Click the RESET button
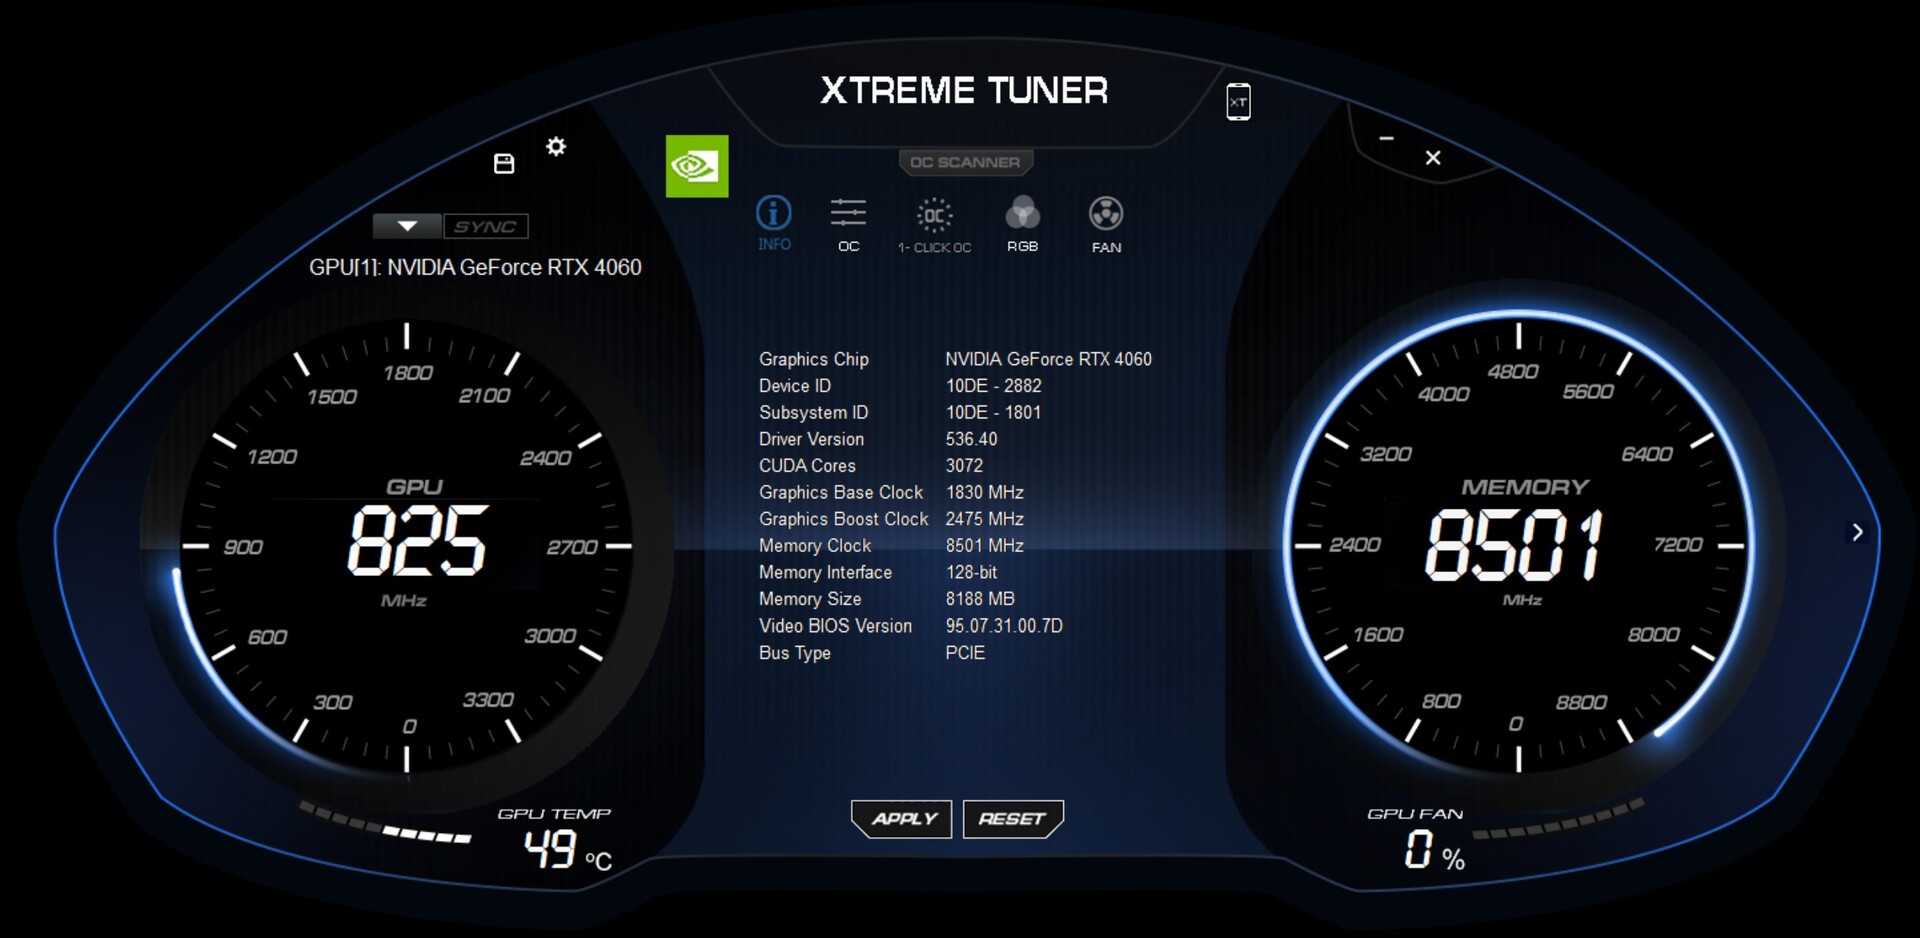 pos(1013,819)
